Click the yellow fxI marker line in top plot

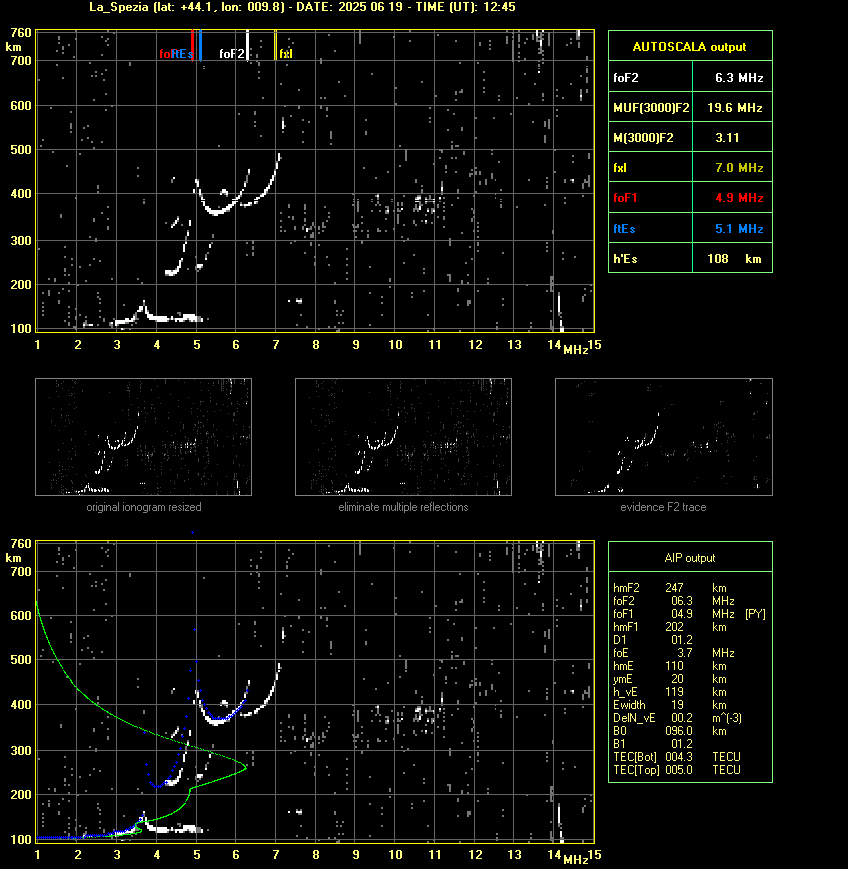pos(275,44)
